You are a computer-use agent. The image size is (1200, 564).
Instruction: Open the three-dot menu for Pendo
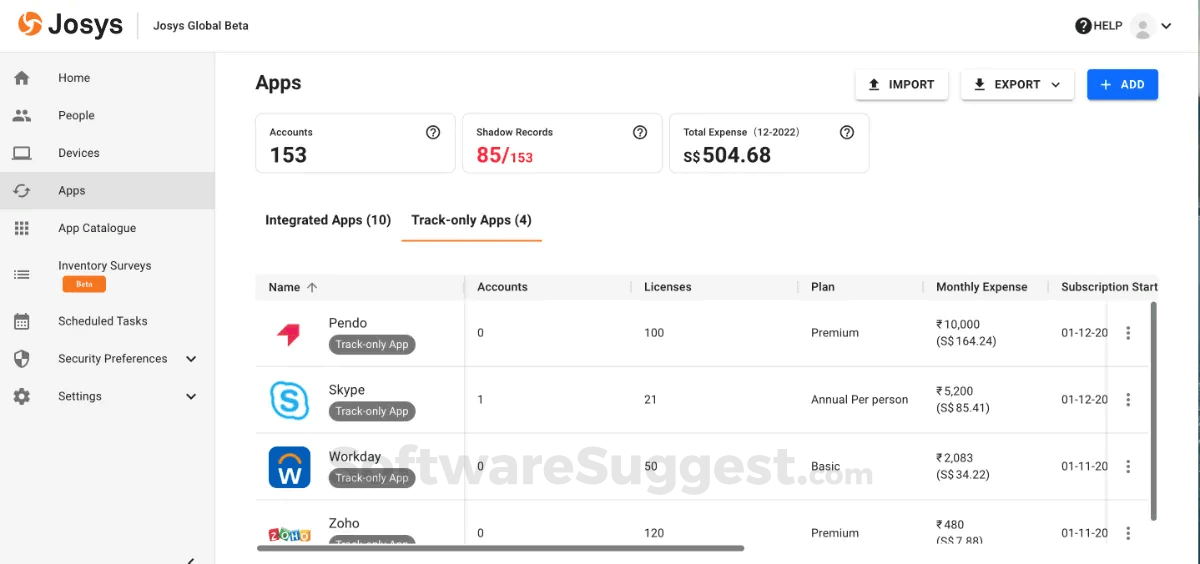tap(1128, 333)
